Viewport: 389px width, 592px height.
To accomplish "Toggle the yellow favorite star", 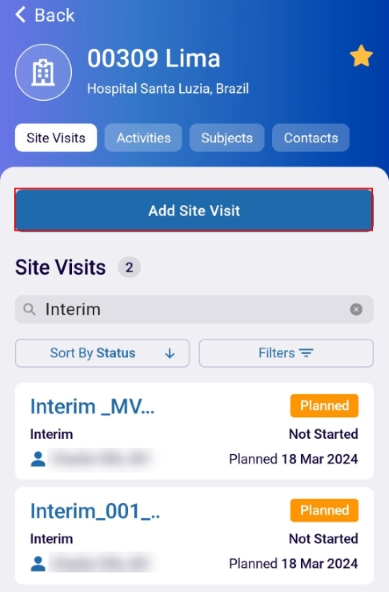I will coord(361,56).
